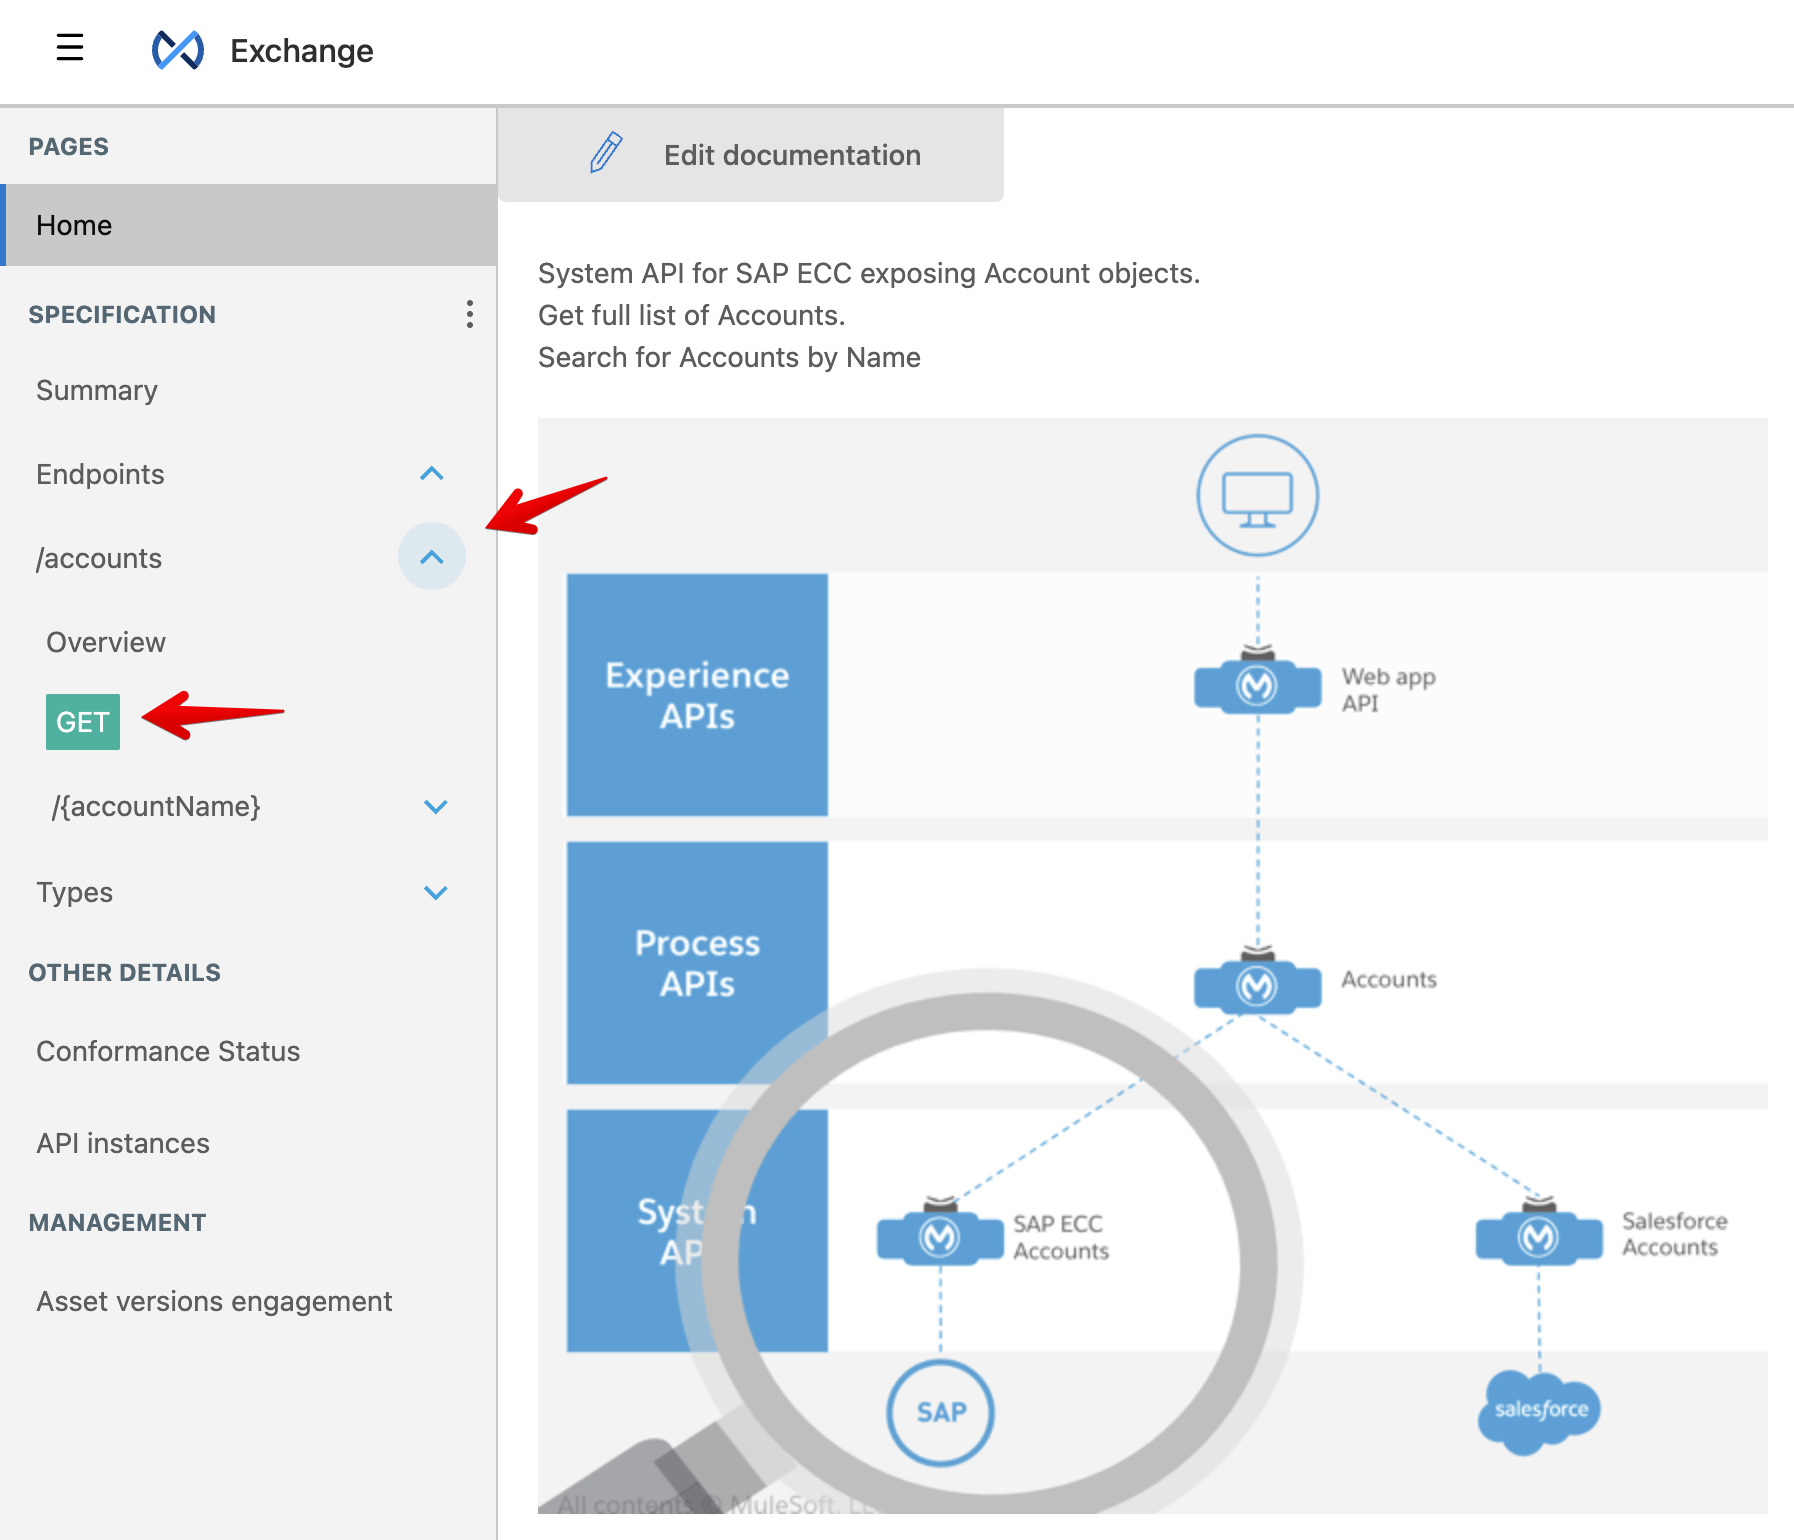Open API instances page
Image resolution: width=1794 pixels, height=1540 pixels.
[x=123, y=1143]
